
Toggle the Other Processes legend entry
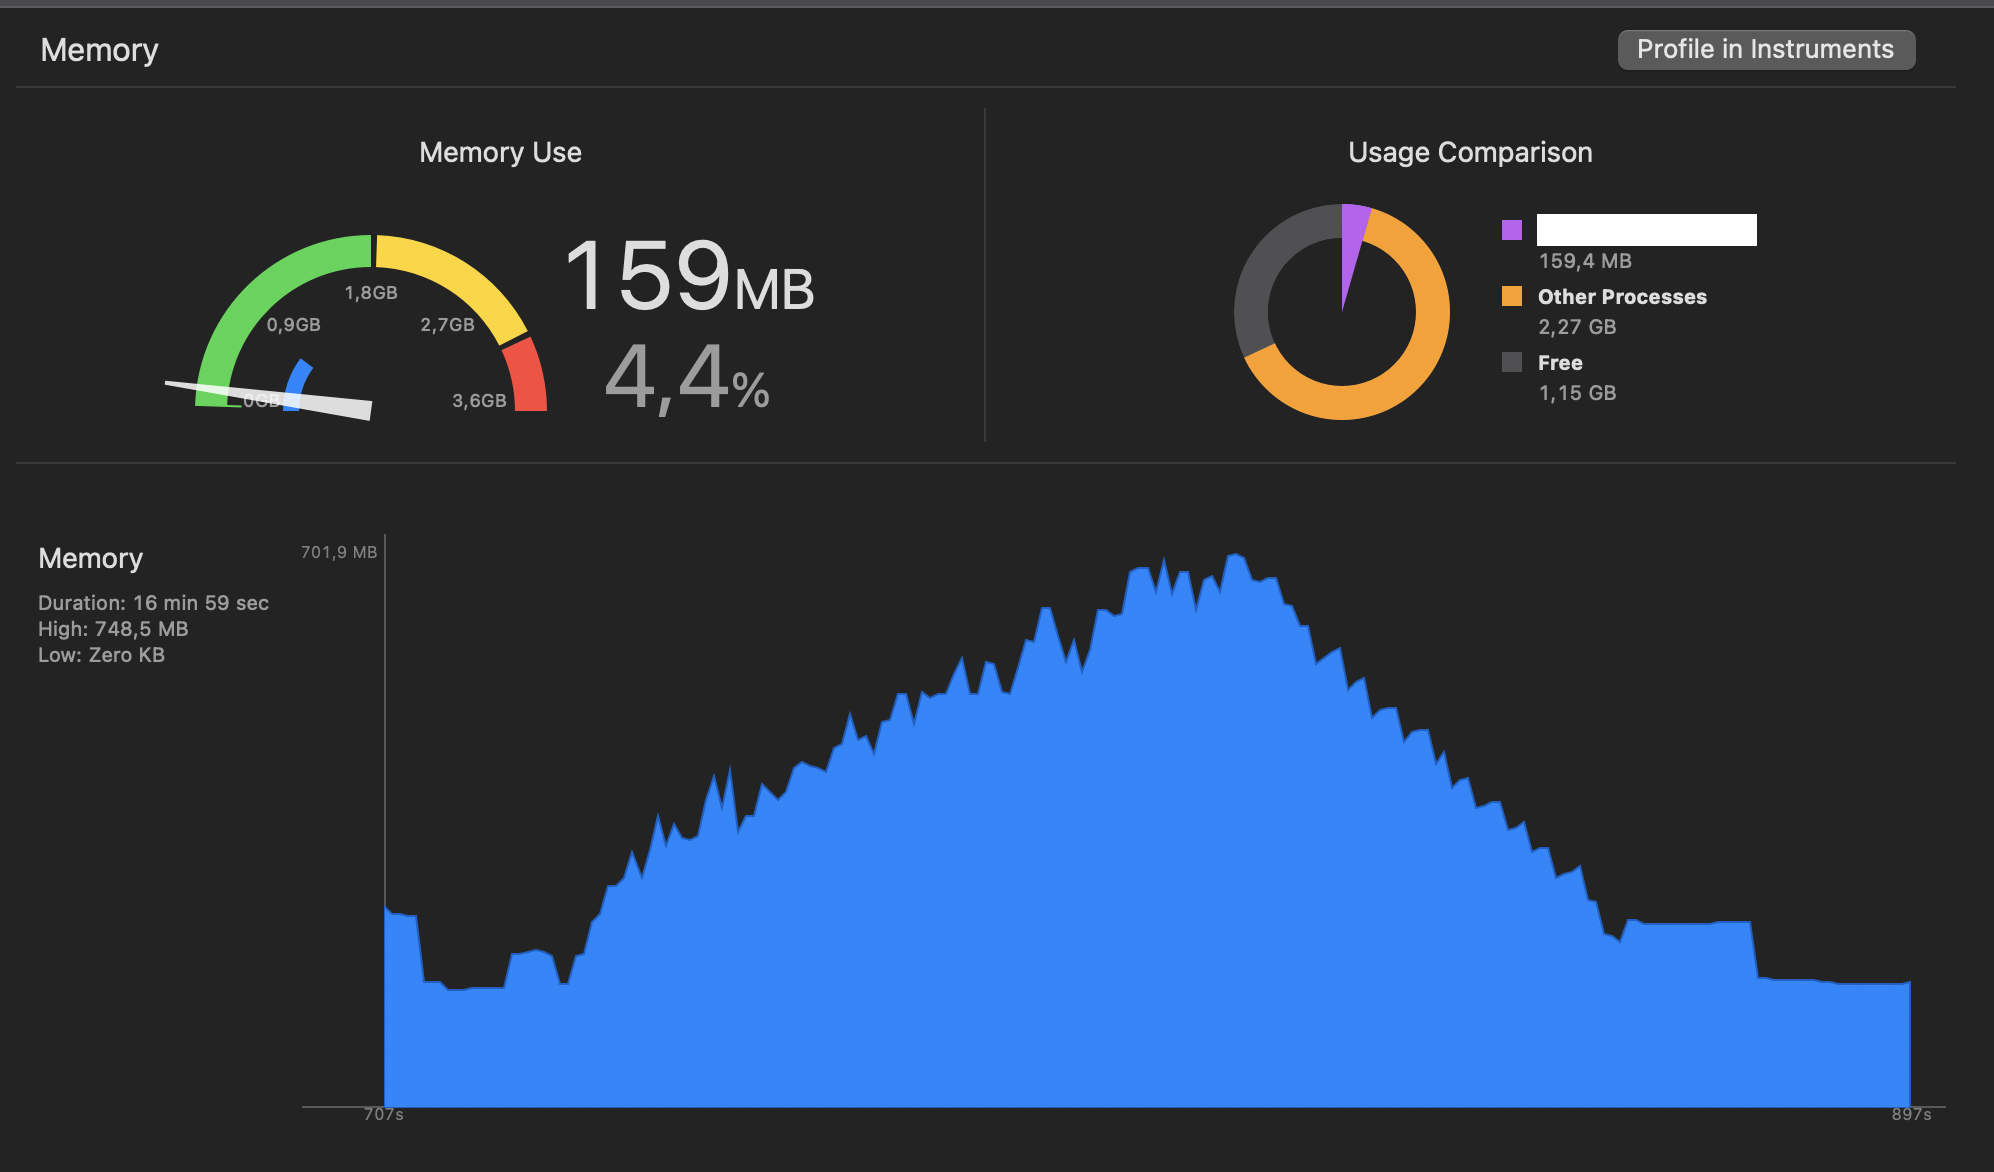pyautogui.click(x=1621, y=296)
